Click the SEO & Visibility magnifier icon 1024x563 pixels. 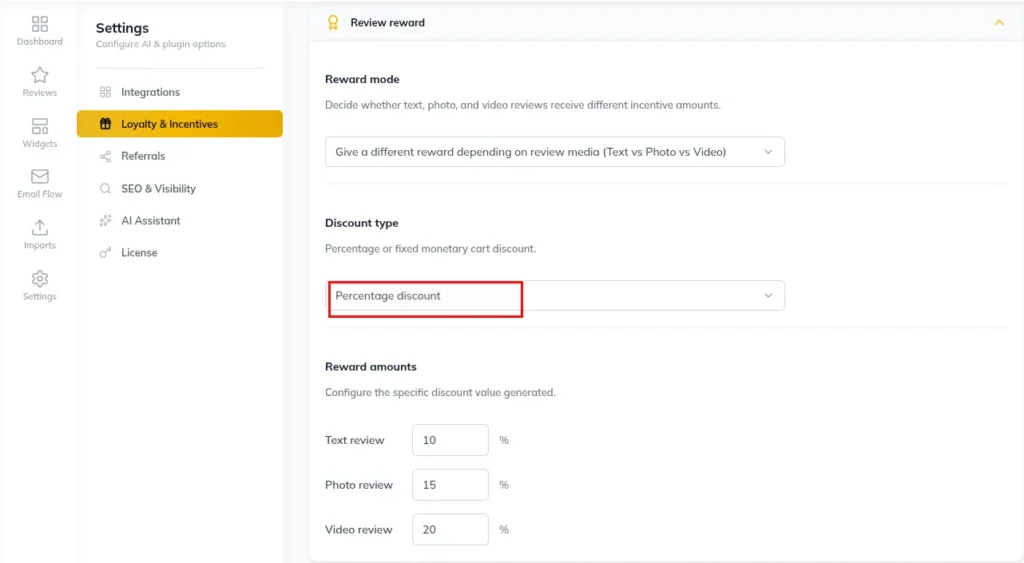105,188
